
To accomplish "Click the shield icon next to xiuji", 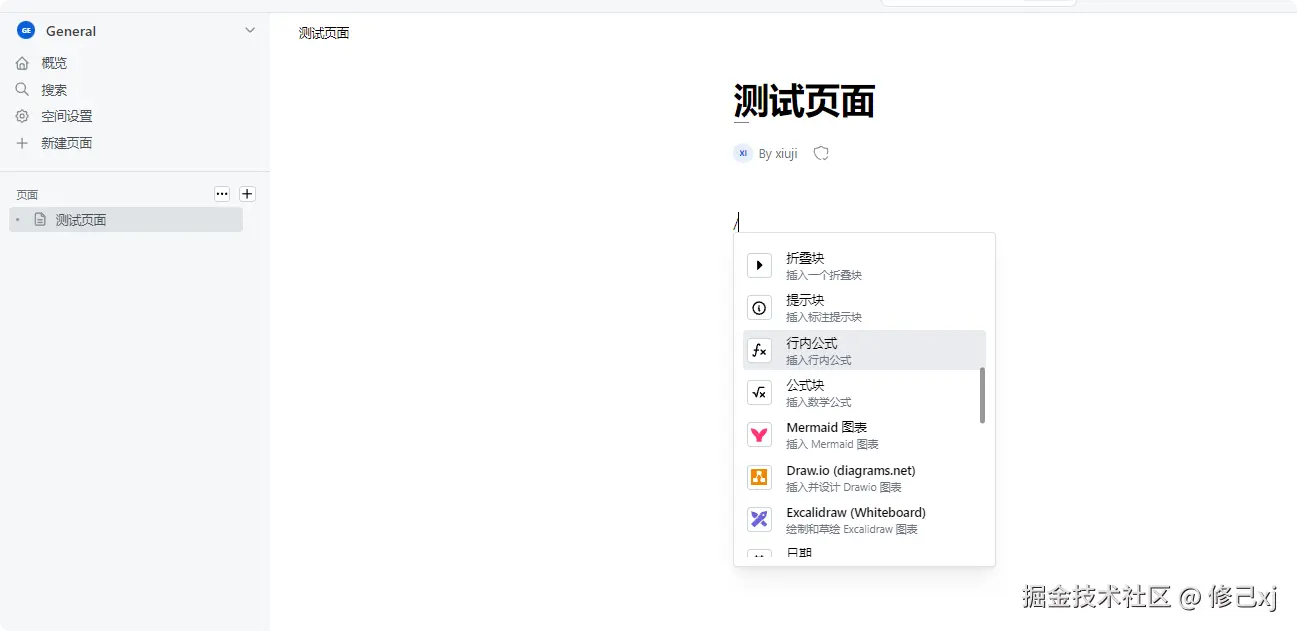I will tap(821, 153).
